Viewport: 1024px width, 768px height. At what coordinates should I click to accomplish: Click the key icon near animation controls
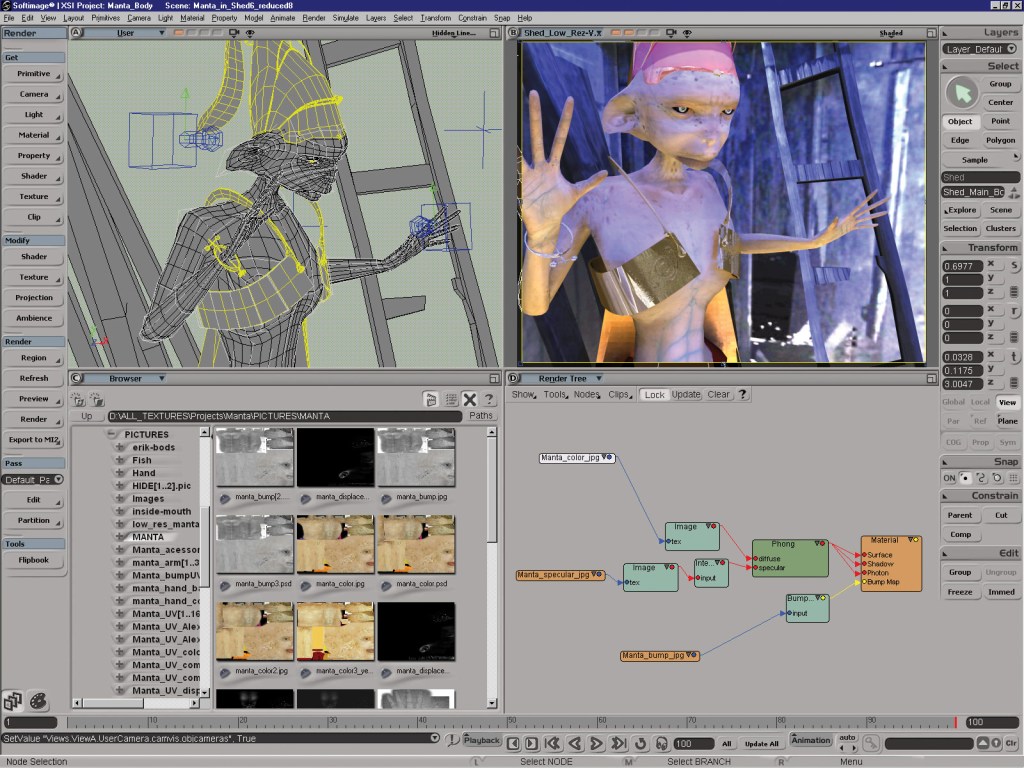pos(871,743)
